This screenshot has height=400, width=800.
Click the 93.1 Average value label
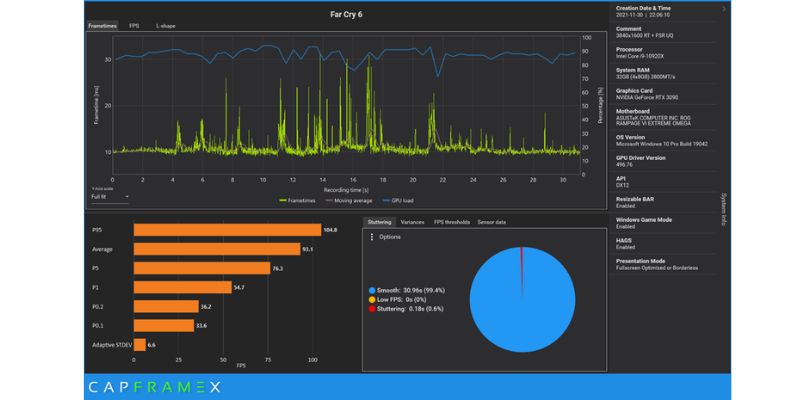click(308, 249)
